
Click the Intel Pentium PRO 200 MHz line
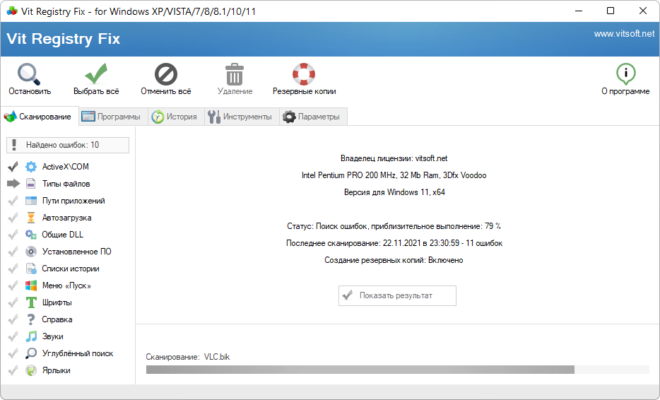pyautogui.click(x=394, y=175)
